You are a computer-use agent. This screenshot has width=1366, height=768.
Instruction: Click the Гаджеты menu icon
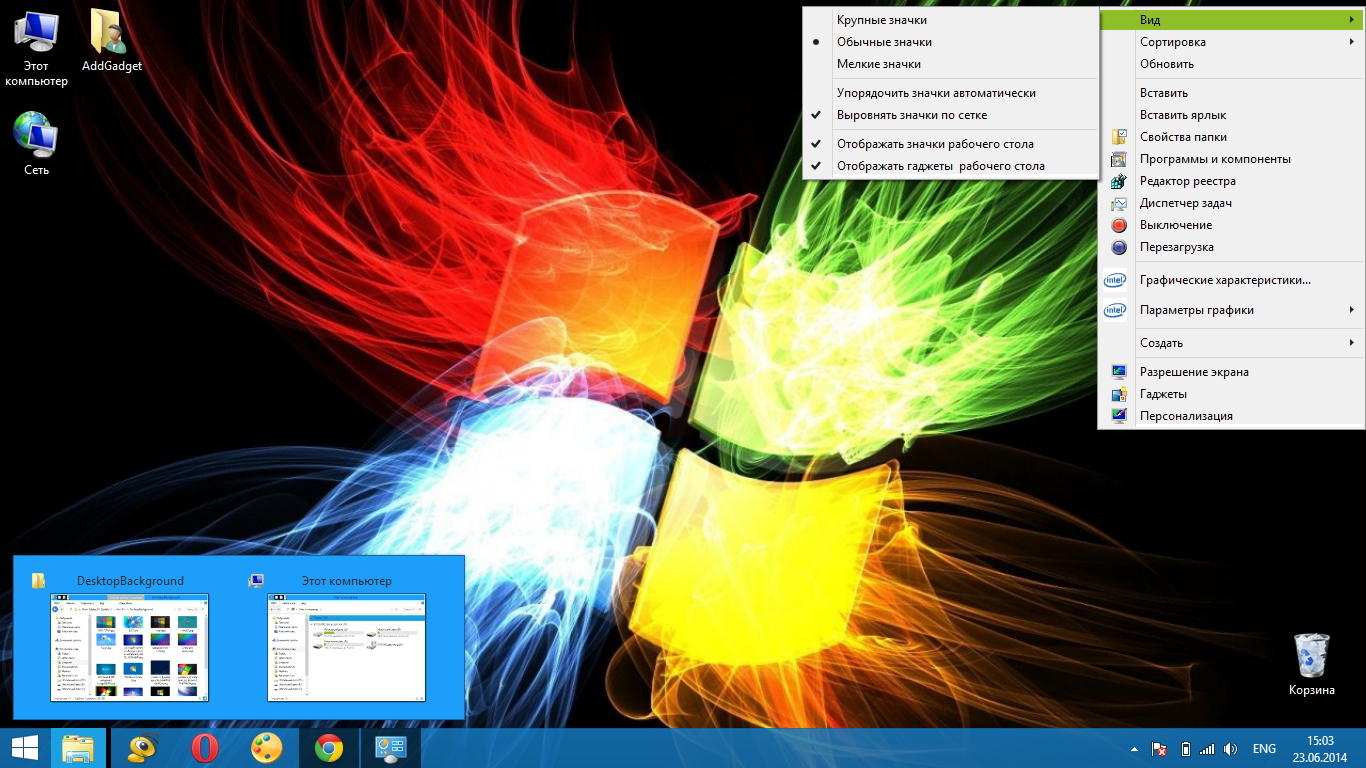(1119, 394)
